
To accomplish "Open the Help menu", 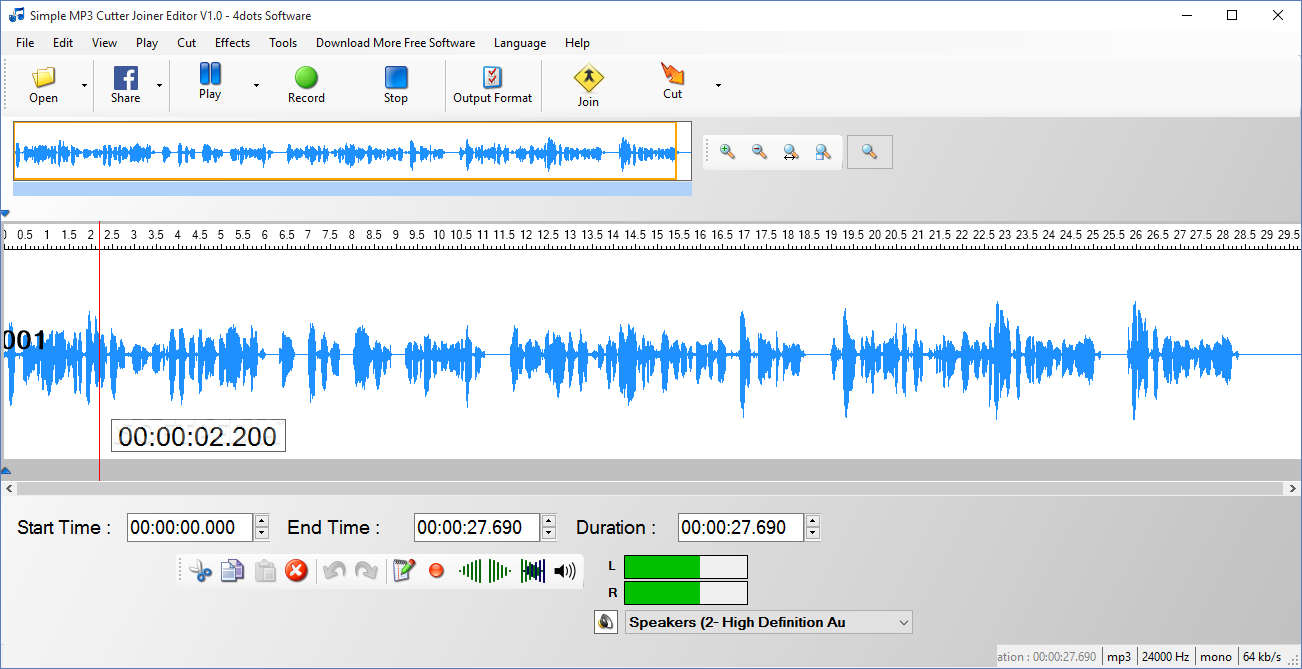I will tap(577, 43).
